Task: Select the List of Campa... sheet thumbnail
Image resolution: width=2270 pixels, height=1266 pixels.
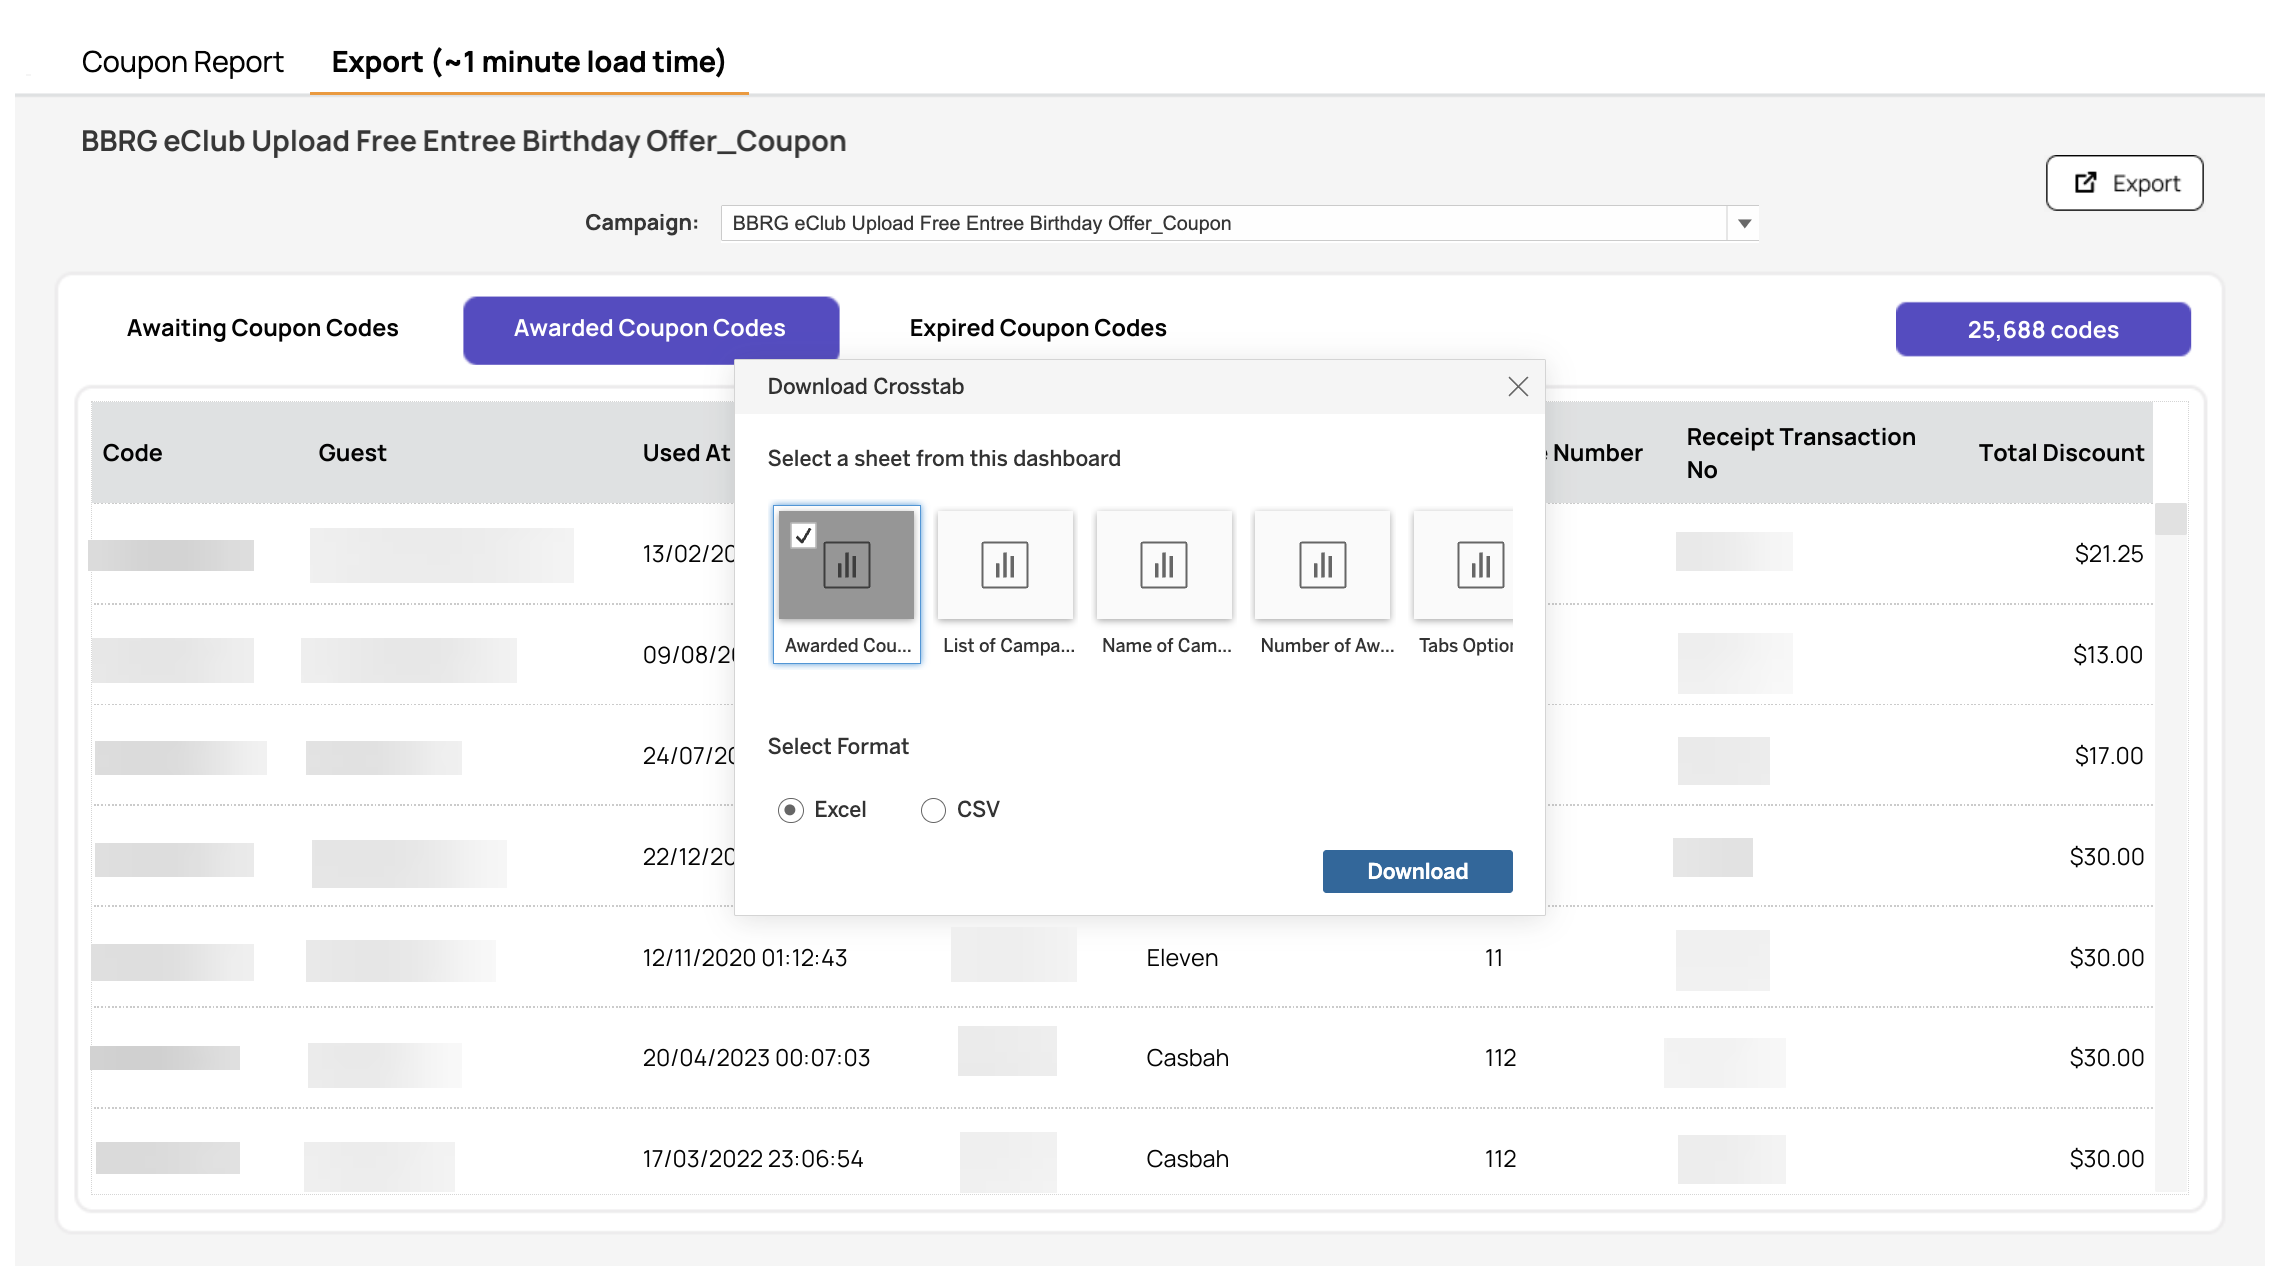Action: (x=1005, y=584)
